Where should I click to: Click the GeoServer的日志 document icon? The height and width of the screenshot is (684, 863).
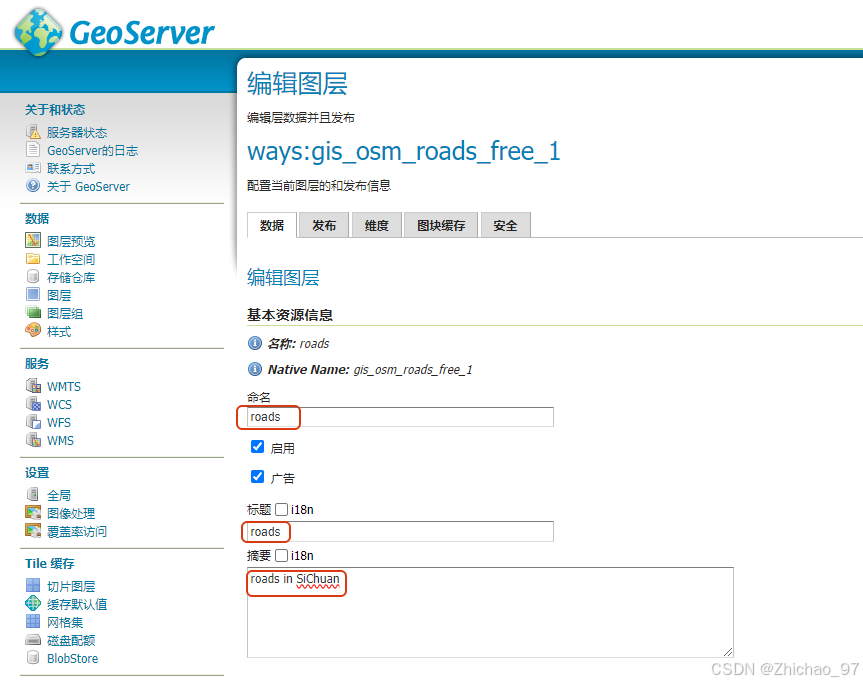coord(33,150)
